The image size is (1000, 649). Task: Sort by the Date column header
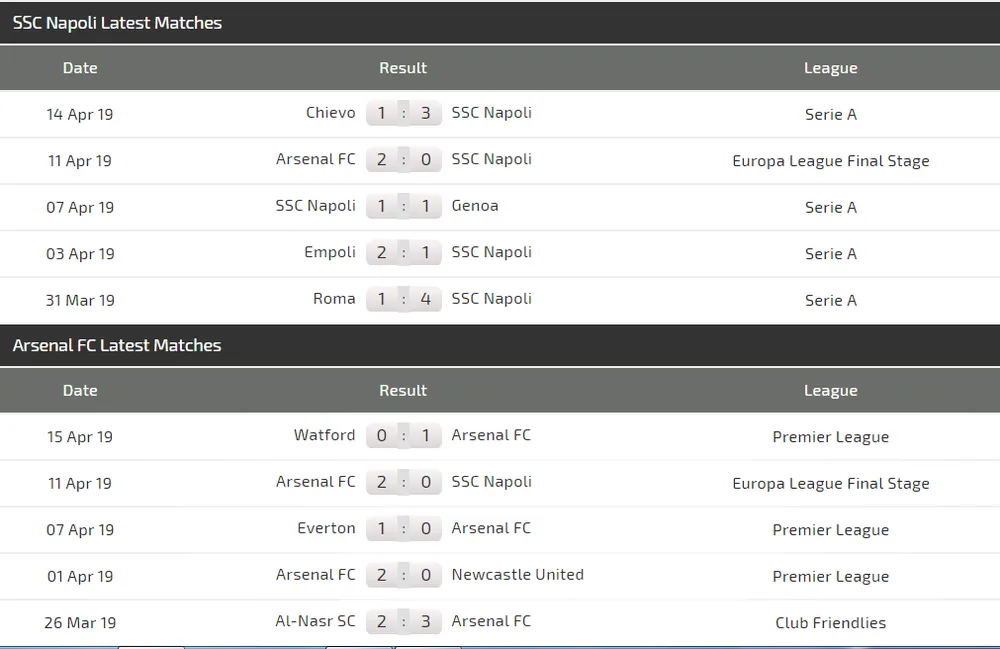(x=80, y=68)
